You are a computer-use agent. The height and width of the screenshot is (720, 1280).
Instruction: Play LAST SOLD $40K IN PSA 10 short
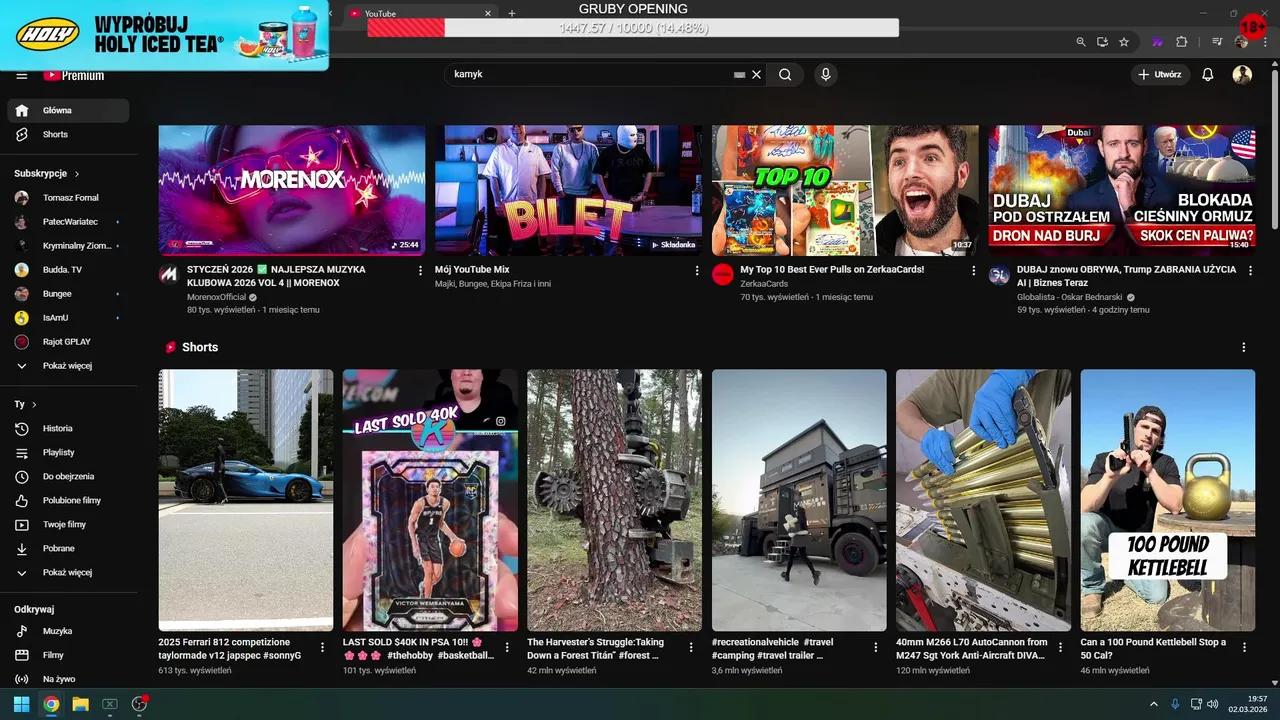coord(430,500)
